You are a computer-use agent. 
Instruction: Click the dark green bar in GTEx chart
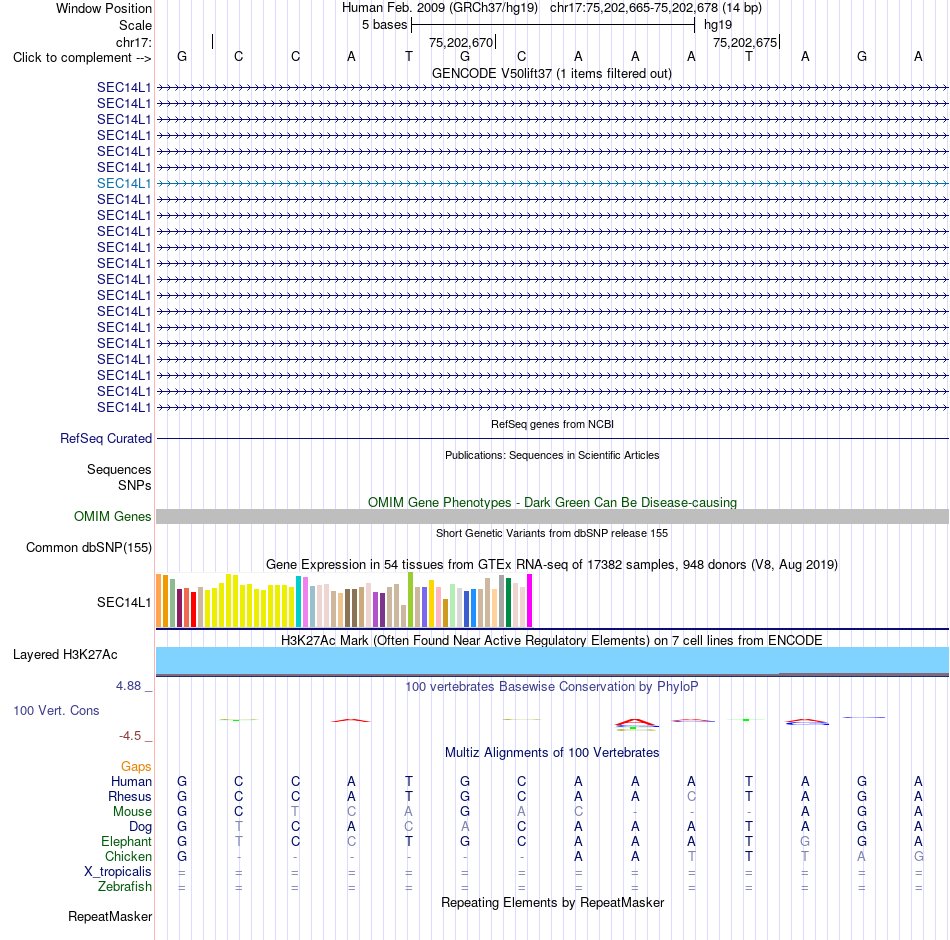(x=508, y=602)
